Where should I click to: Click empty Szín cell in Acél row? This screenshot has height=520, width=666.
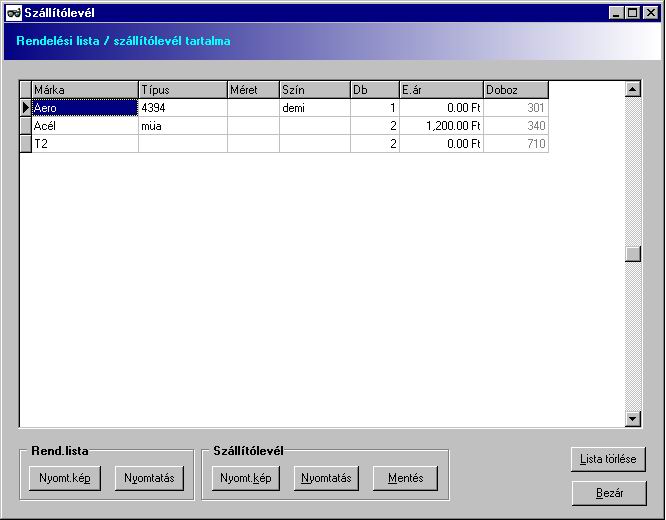315,126
